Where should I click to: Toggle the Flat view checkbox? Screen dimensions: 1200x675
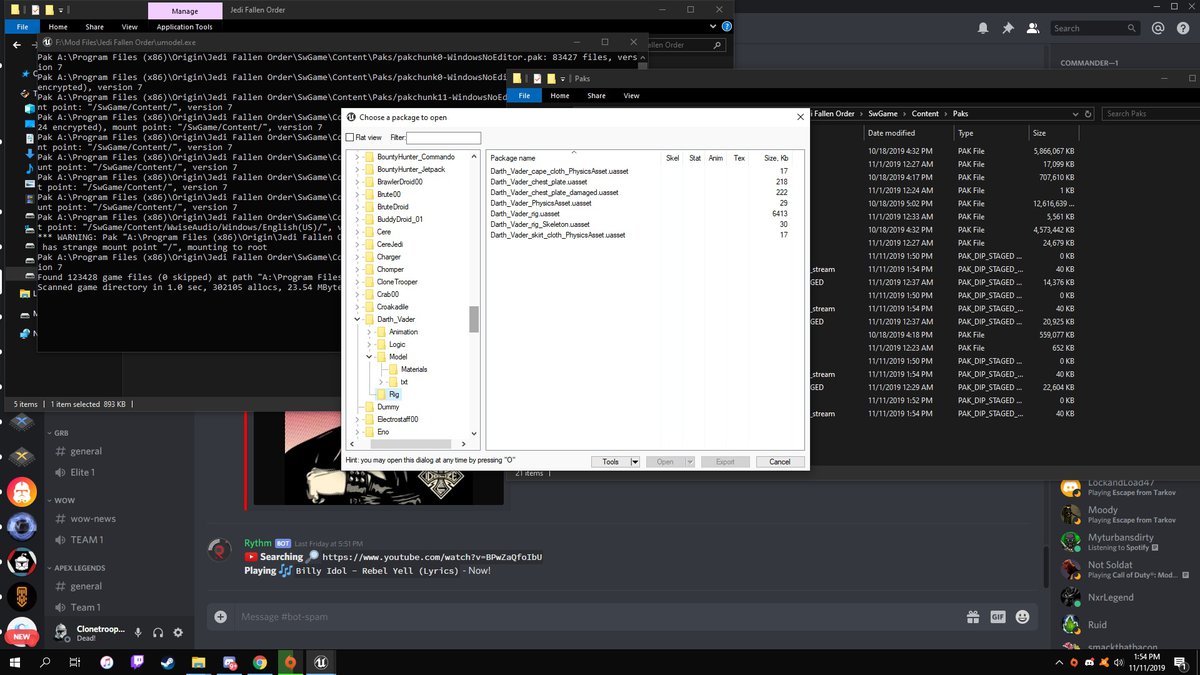pos(350,138)
